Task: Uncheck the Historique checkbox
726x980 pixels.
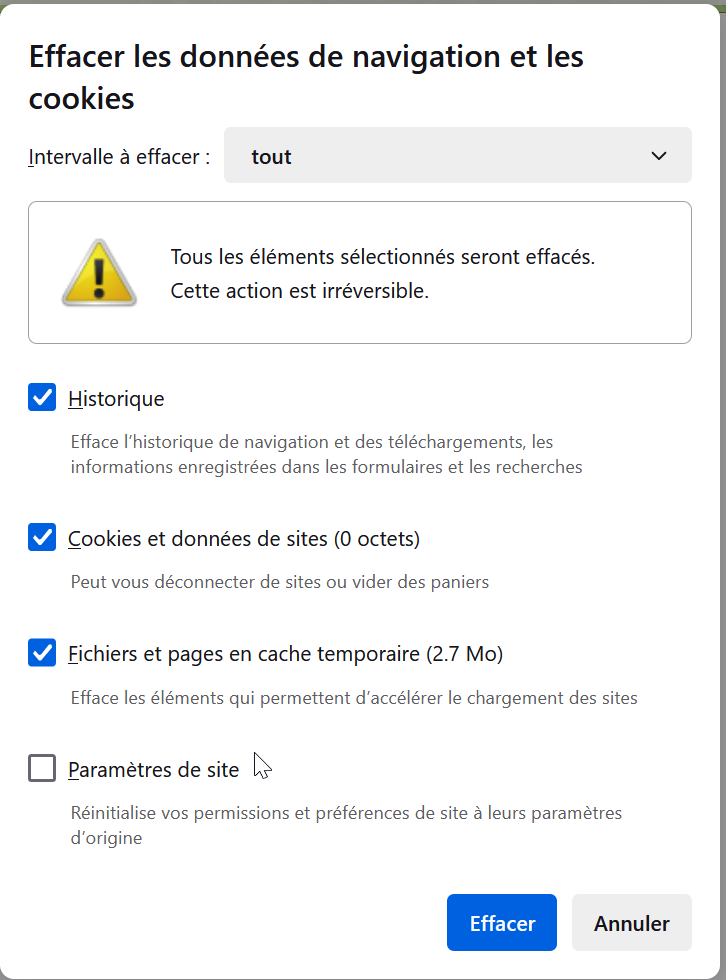Action: 42,398
